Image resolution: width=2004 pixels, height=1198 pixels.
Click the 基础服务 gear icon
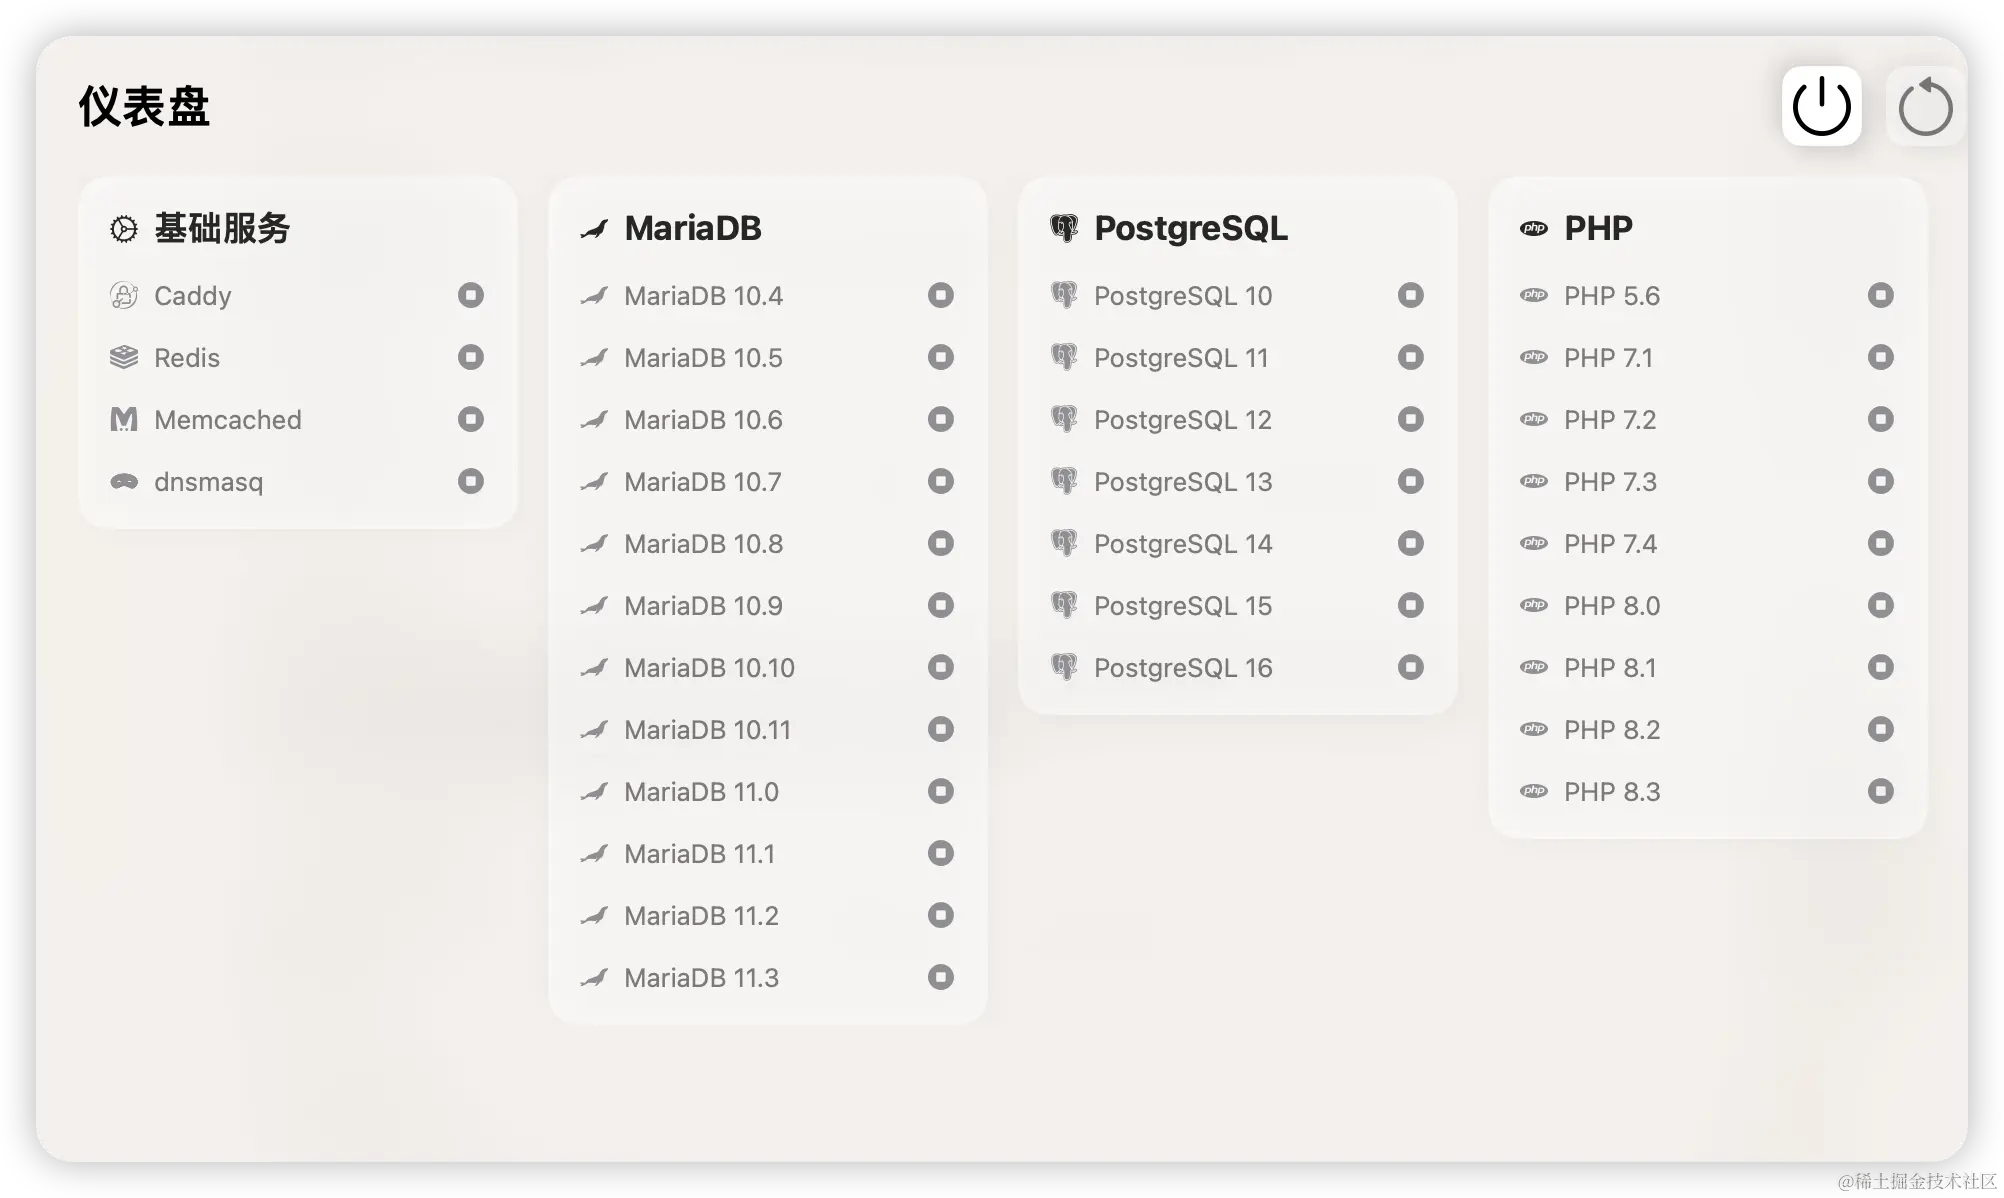(124, 229)
